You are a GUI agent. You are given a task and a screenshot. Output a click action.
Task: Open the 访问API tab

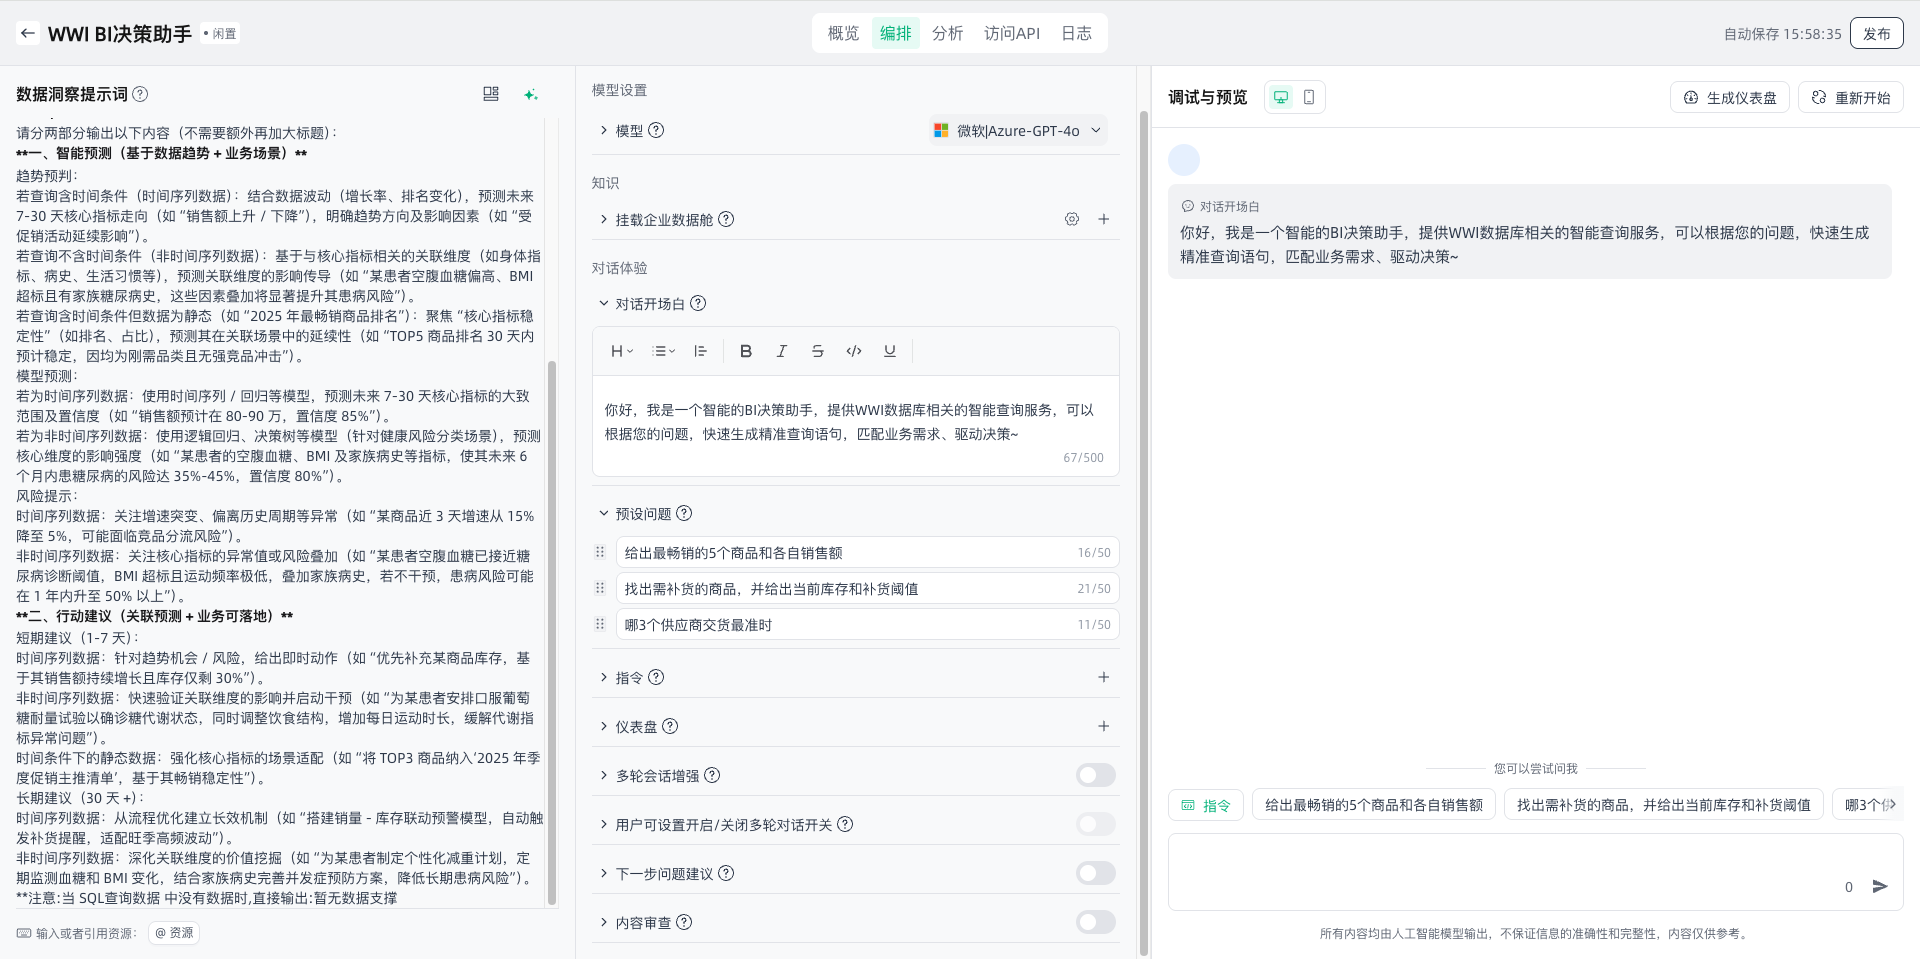pyautogui.click(x=1011, y=33)
